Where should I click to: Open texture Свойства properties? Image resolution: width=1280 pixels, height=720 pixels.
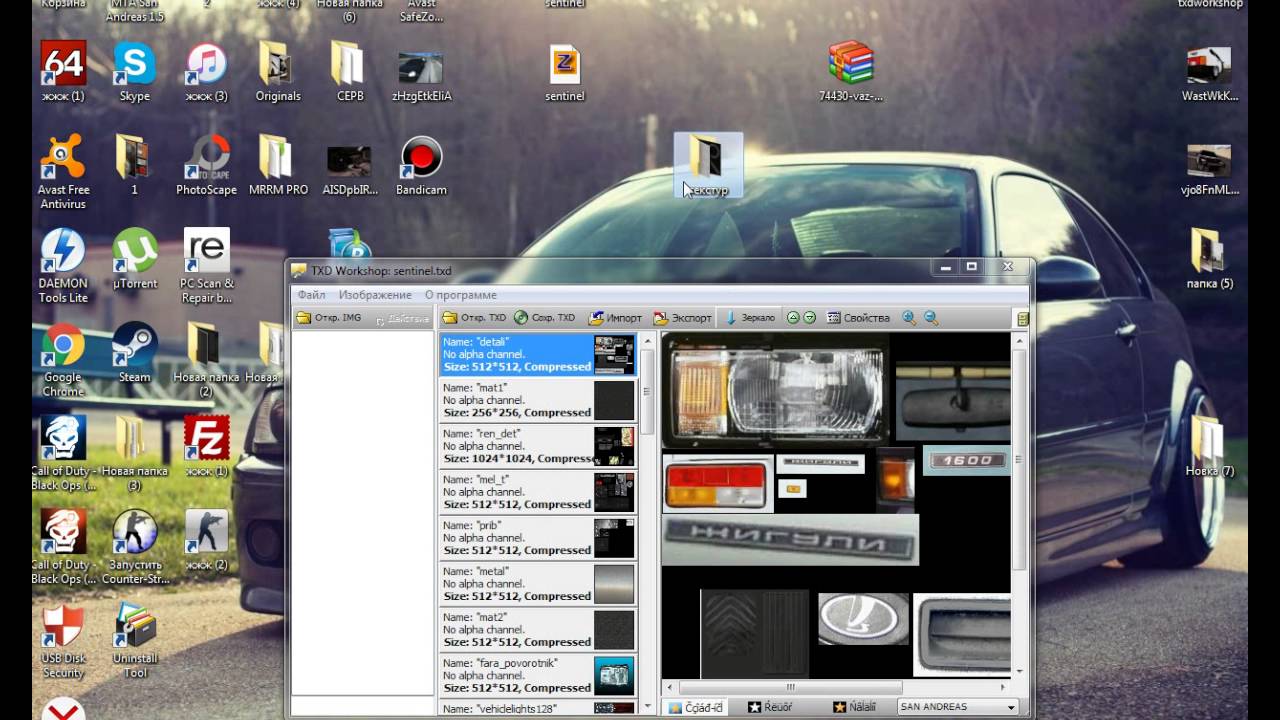coord(858,318)
